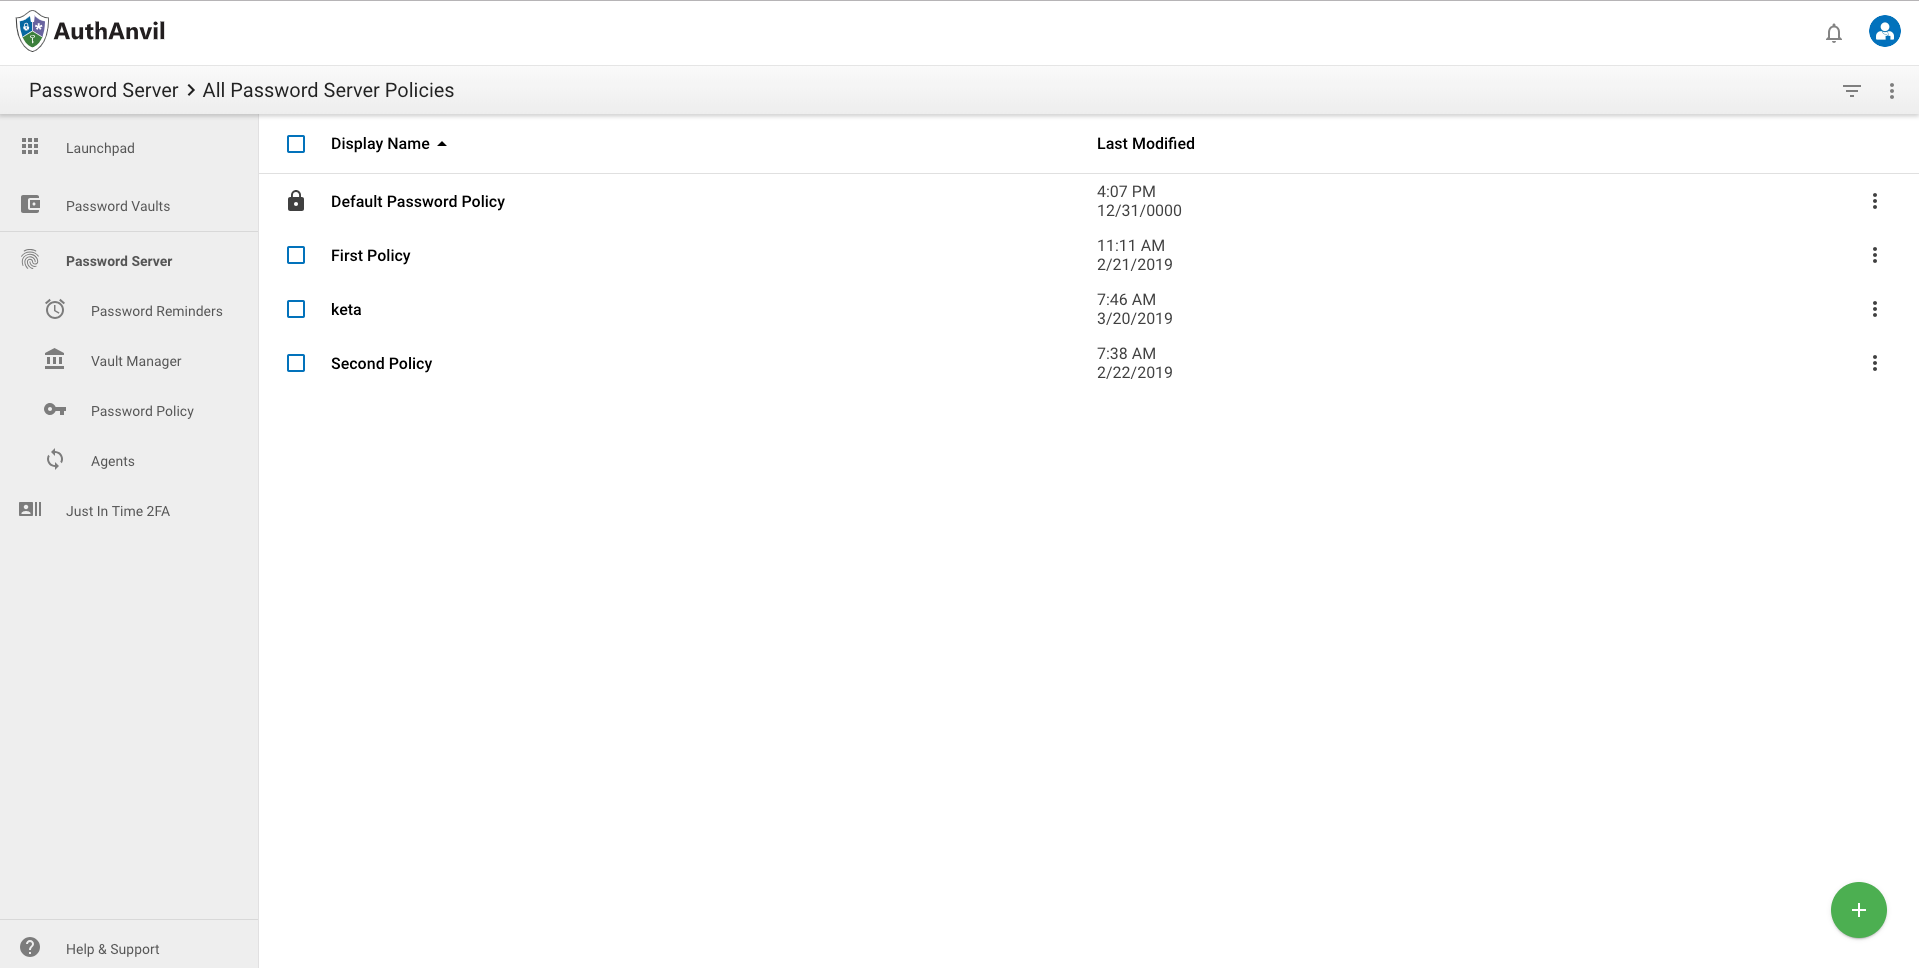Click the AuthAnvil shield logo
This screenshot has height=968, width=1919.
coord(32,31)
